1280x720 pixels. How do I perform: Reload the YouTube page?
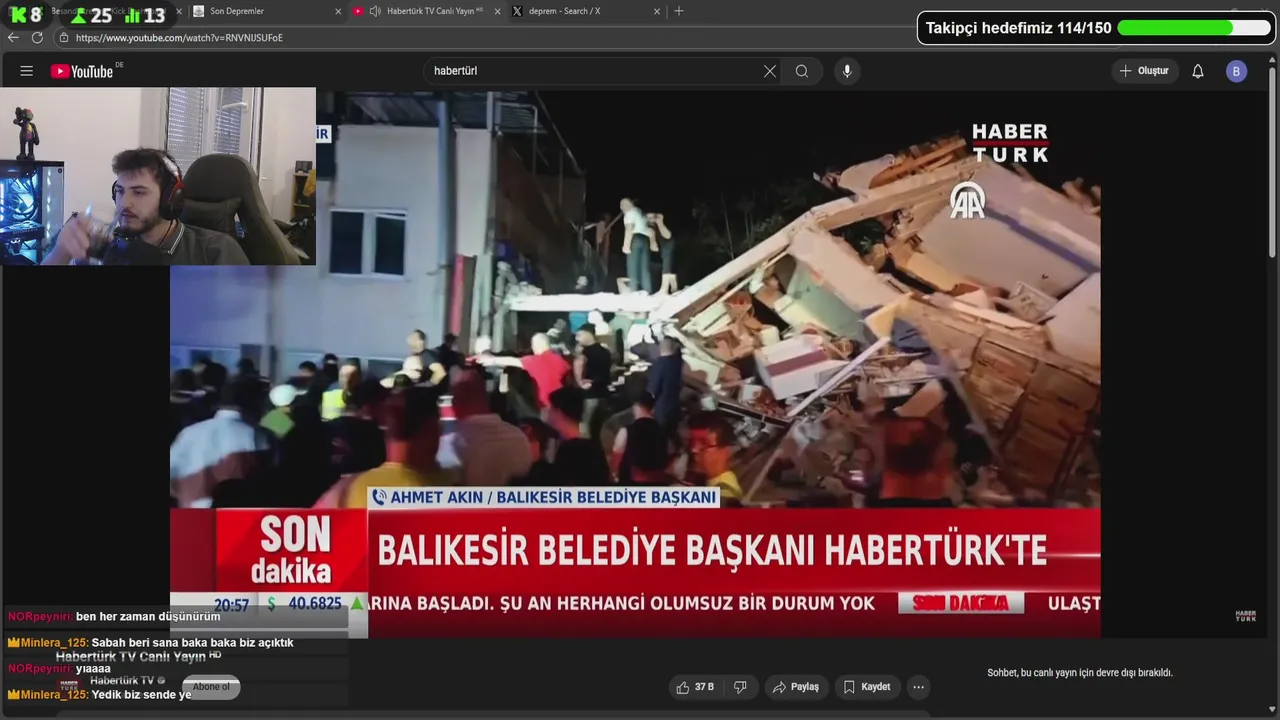coord(37,37)
